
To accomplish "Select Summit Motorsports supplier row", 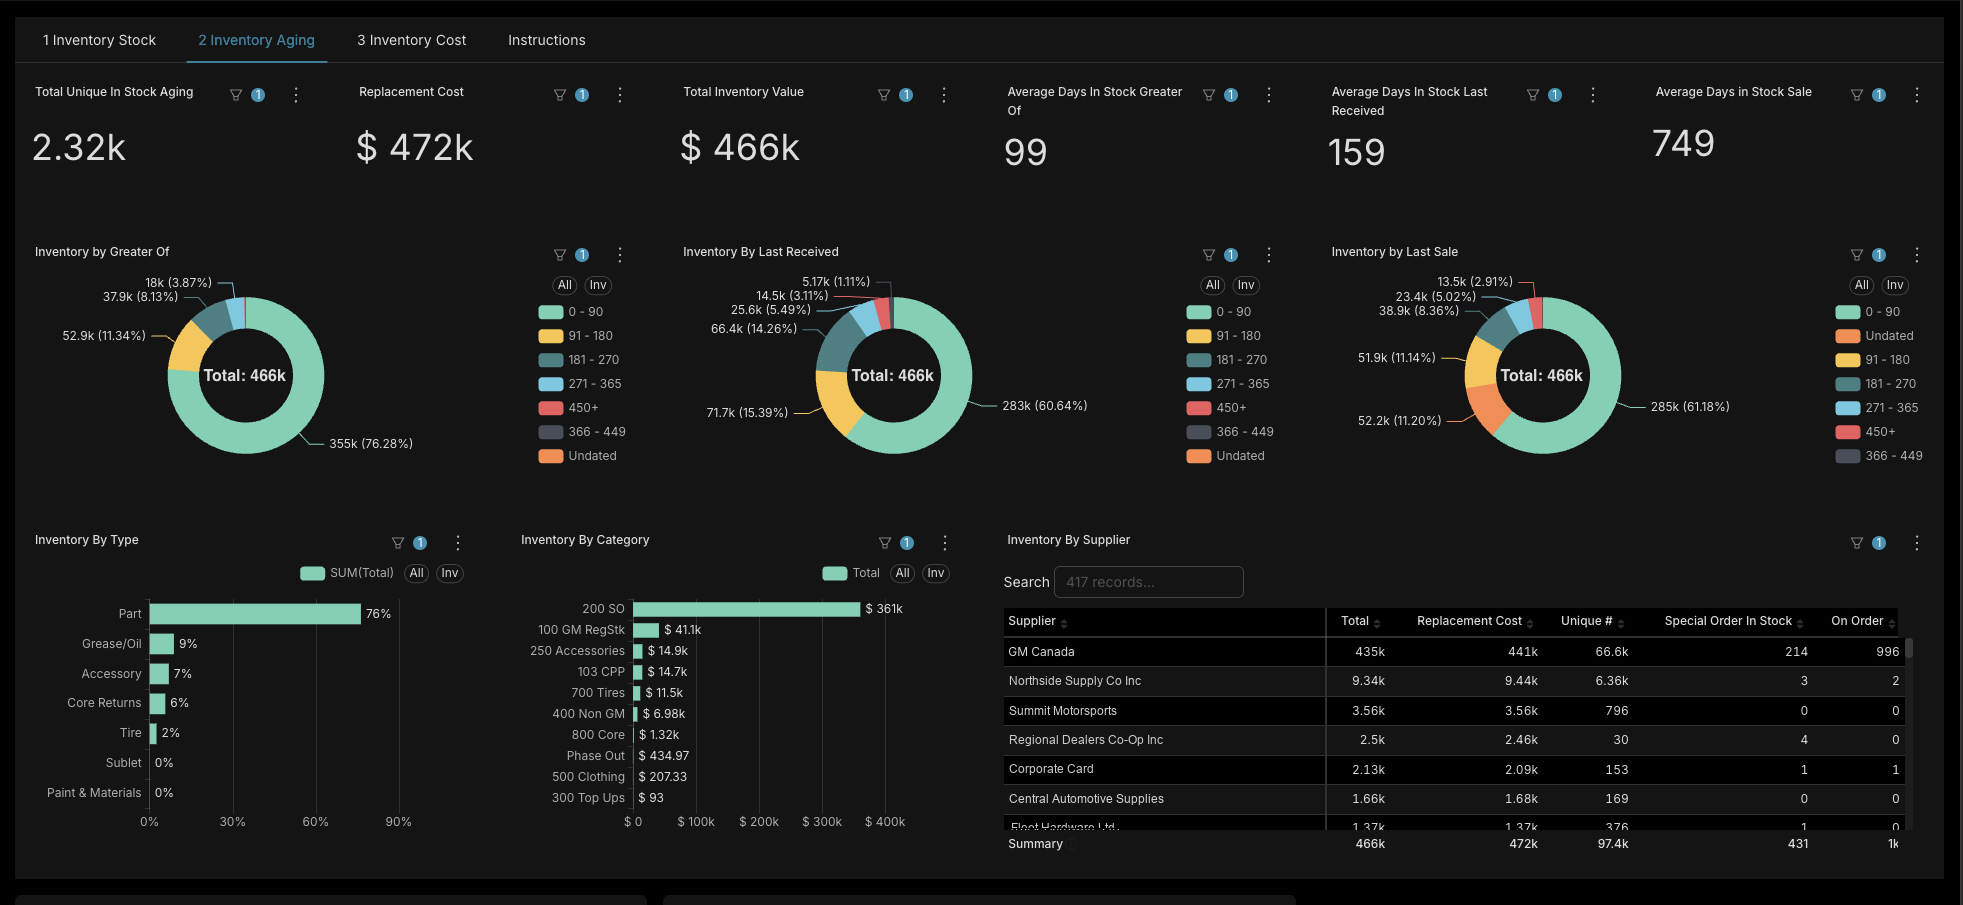I will (x=1453, y=711).
